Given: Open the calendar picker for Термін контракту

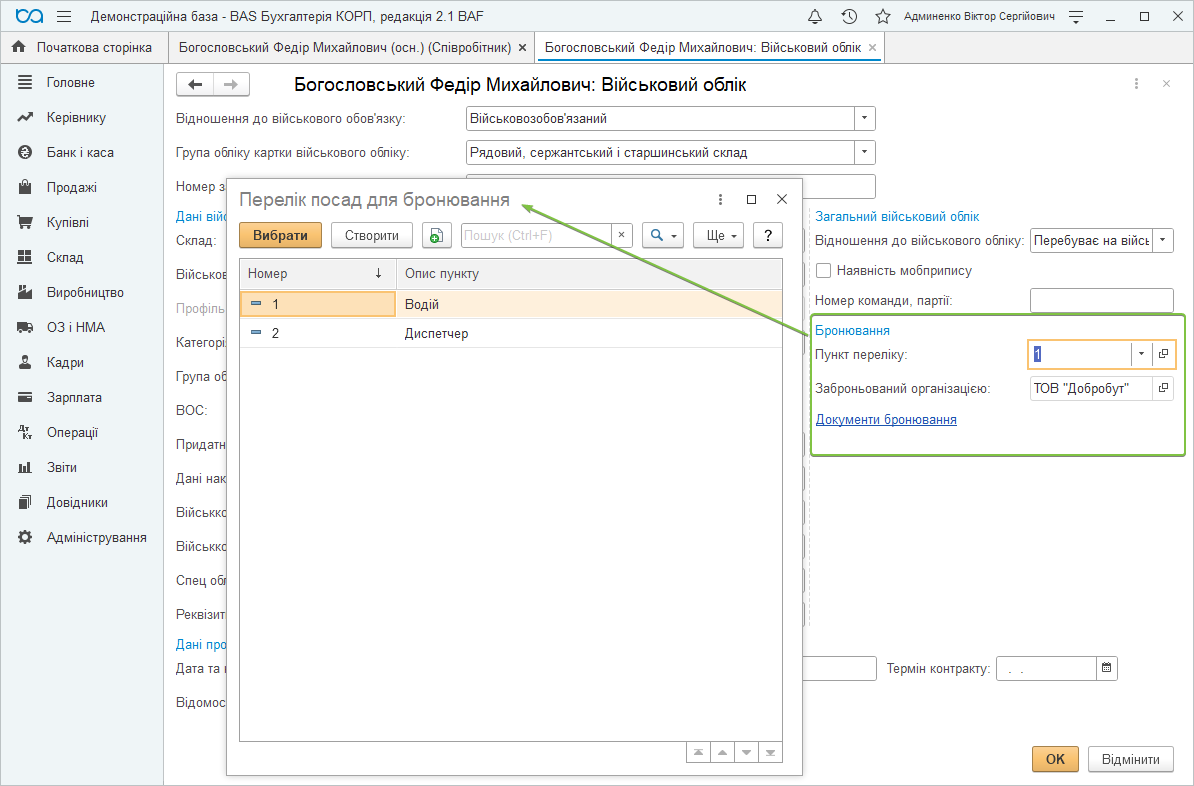Looking at the screenshot, I should point(1106,668).
